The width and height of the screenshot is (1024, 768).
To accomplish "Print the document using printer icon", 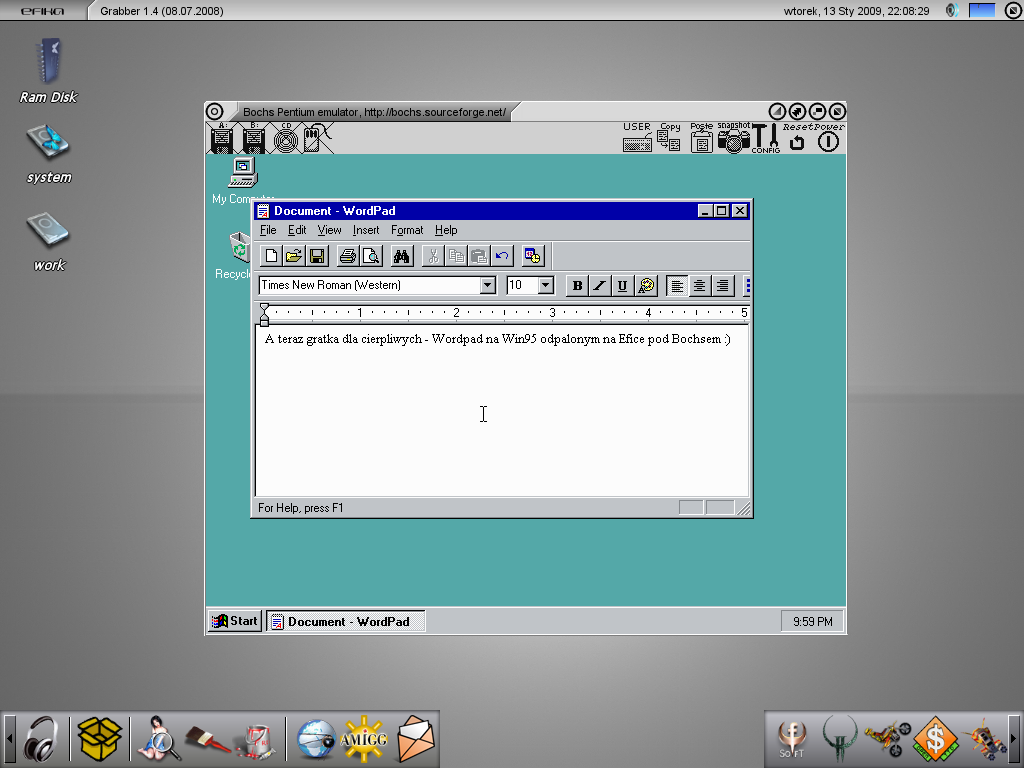I will [x=347, y=256].
